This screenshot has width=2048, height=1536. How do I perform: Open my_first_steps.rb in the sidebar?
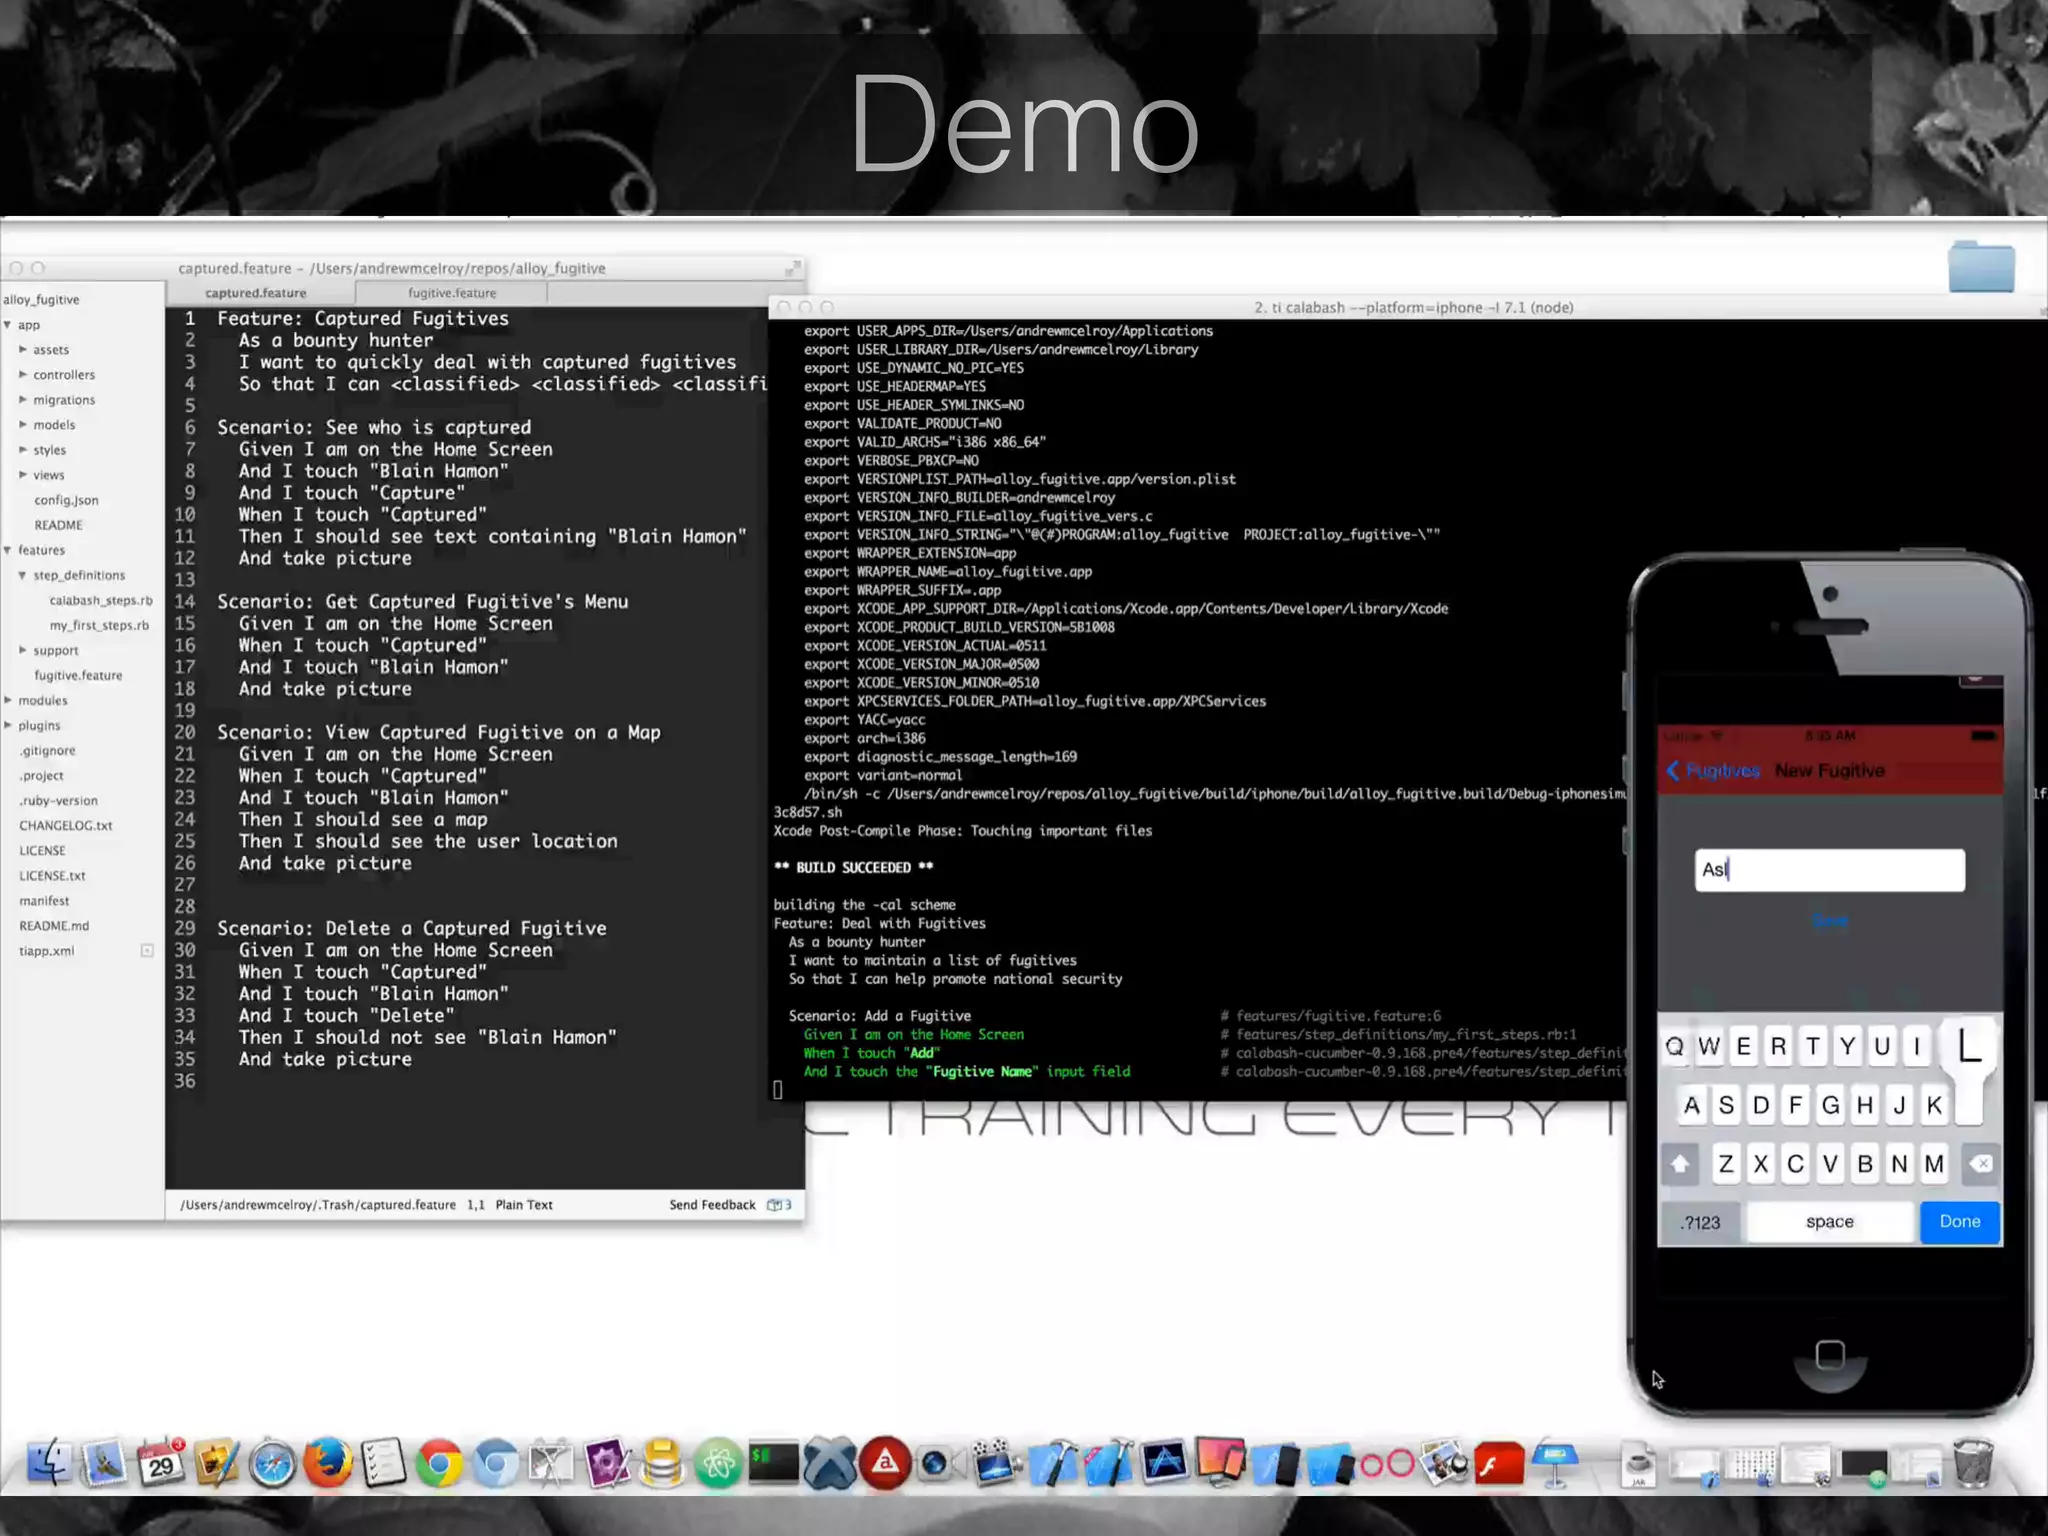click(x=99, y=625)
